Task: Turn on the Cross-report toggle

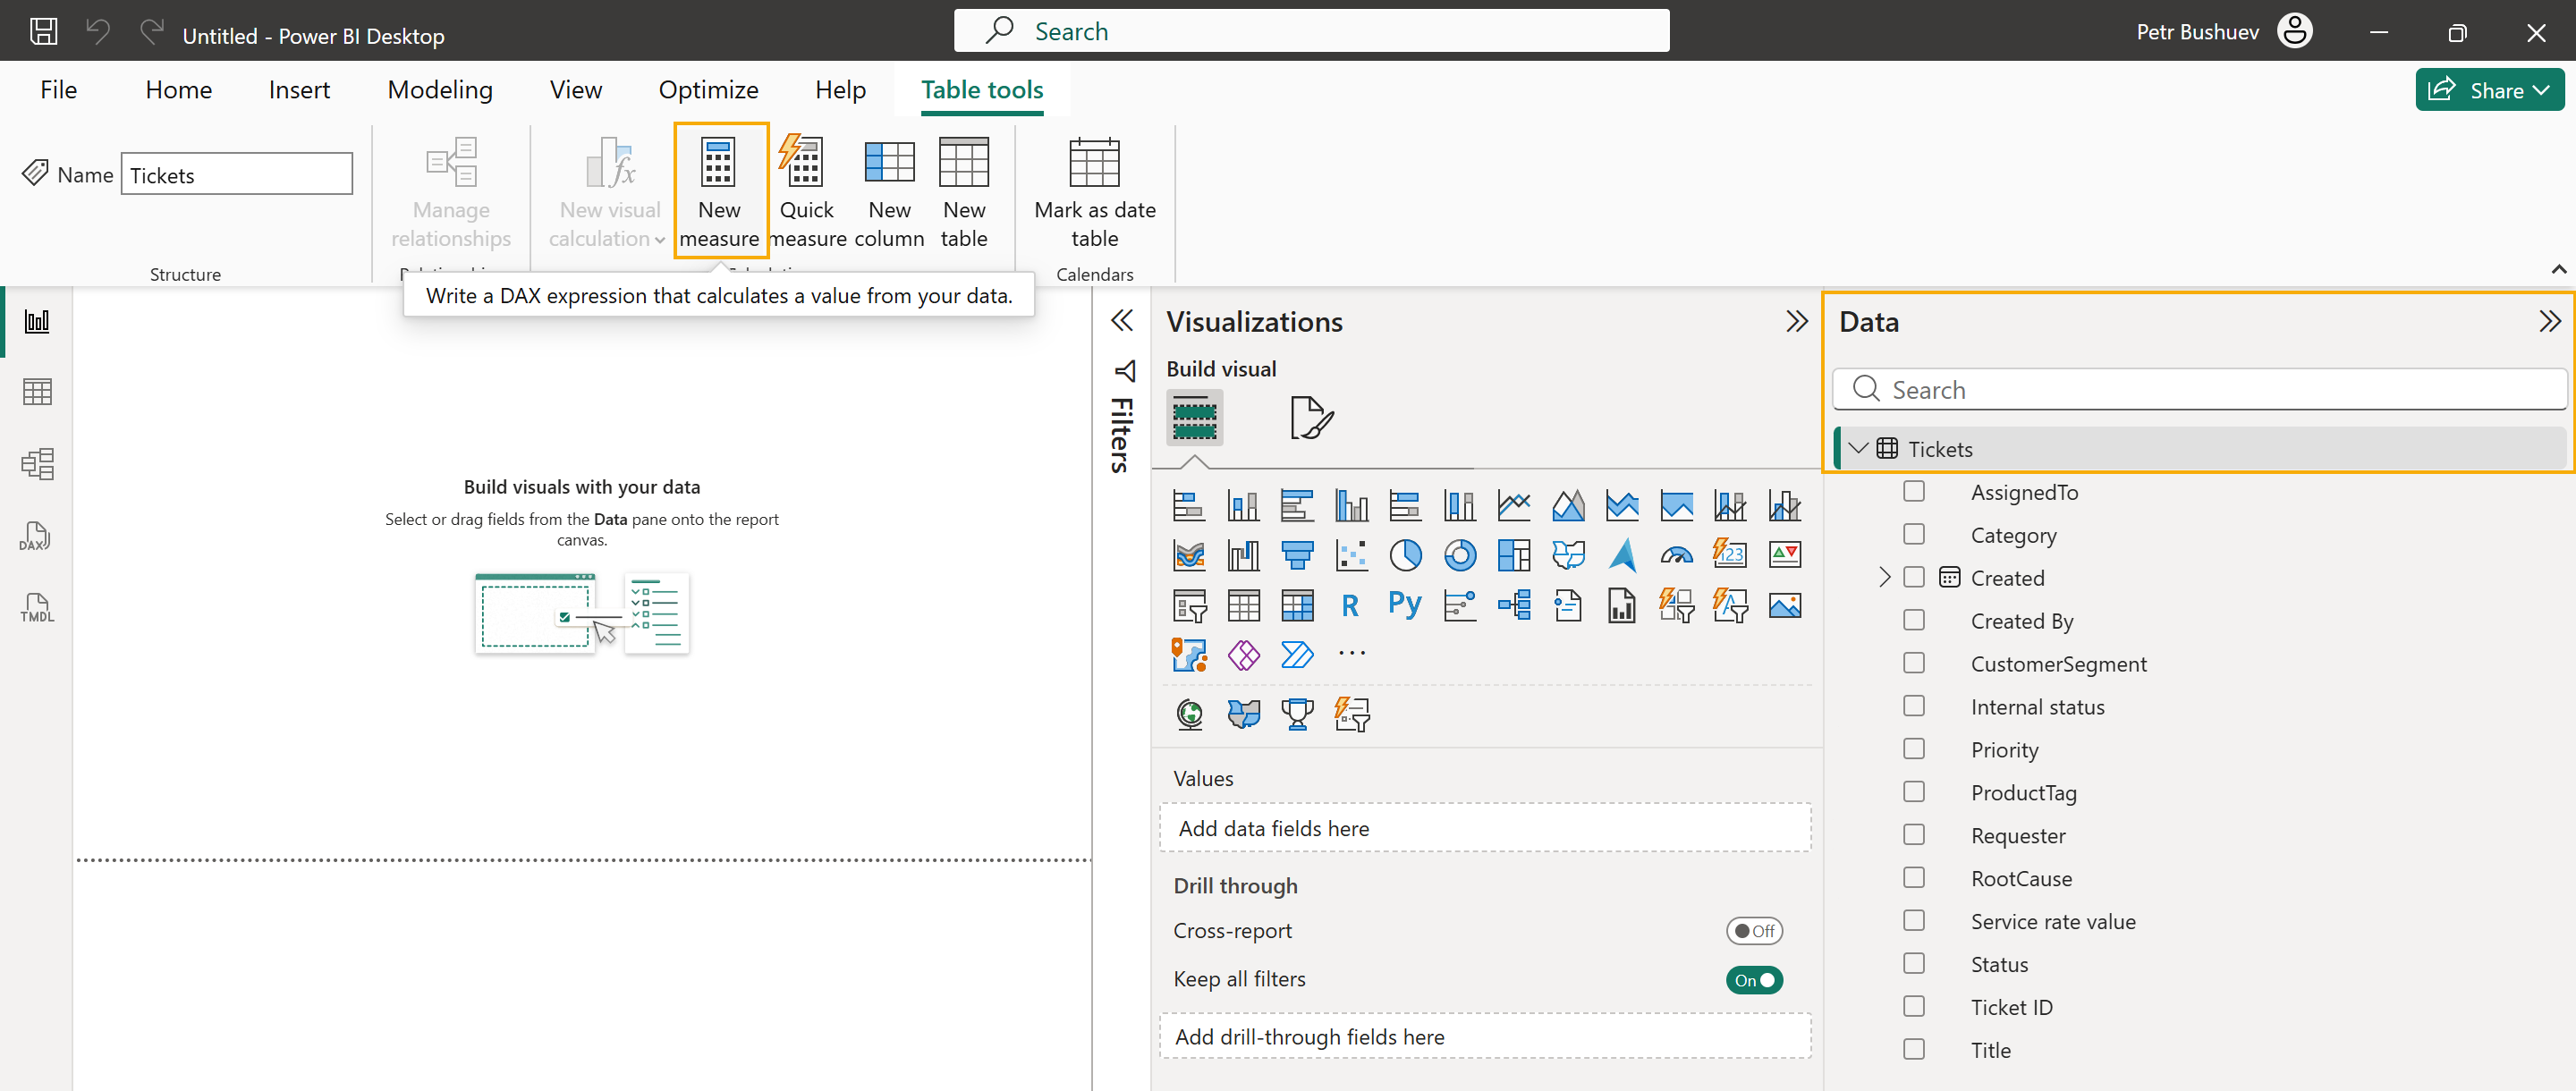Action: coord(1754,931)
